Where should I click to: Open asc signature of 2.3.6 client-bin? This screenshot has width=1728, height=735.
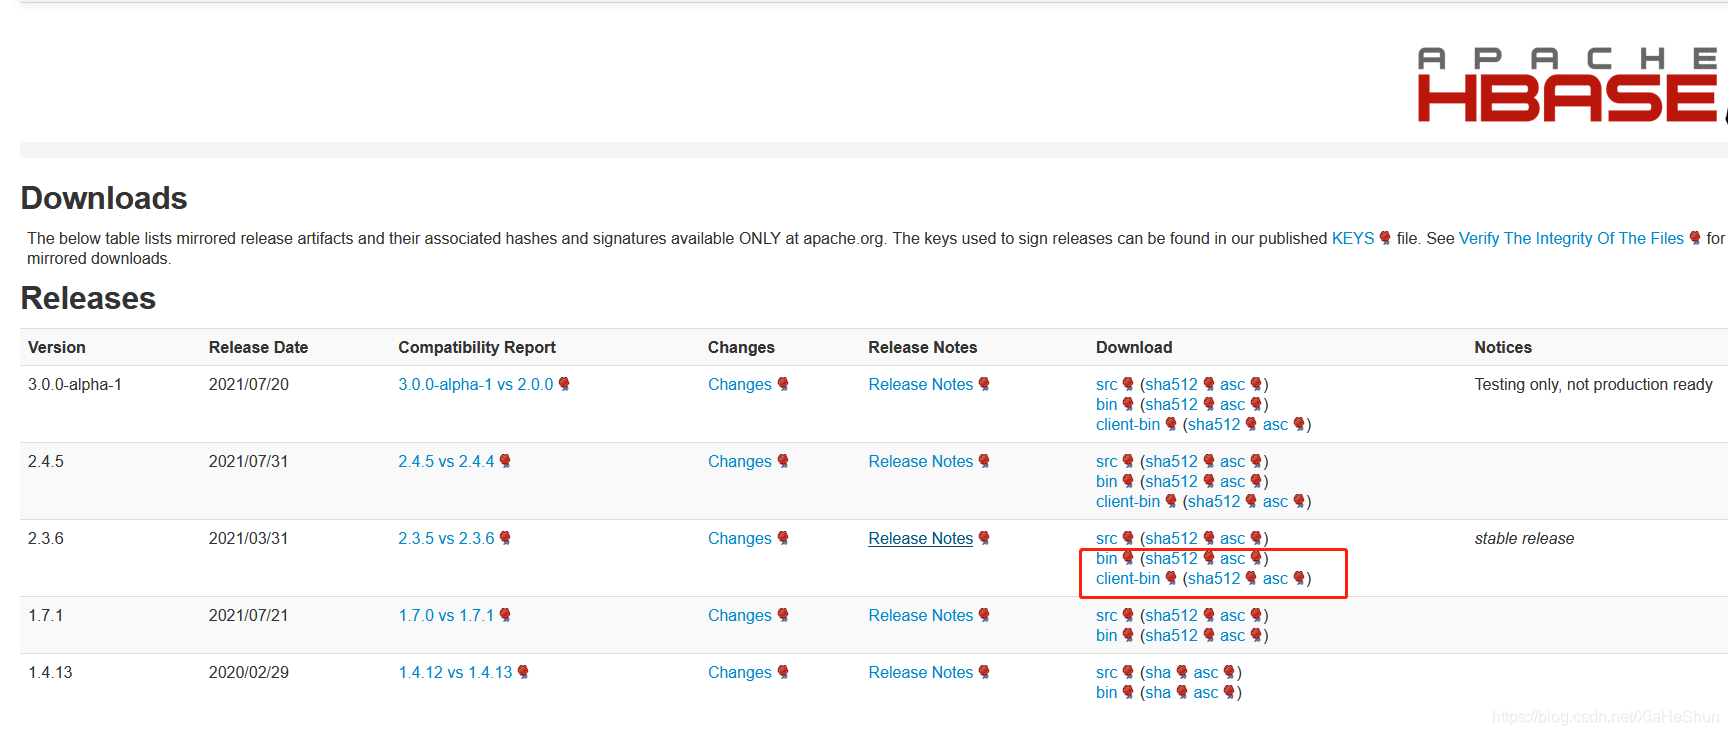point(1275,578)
